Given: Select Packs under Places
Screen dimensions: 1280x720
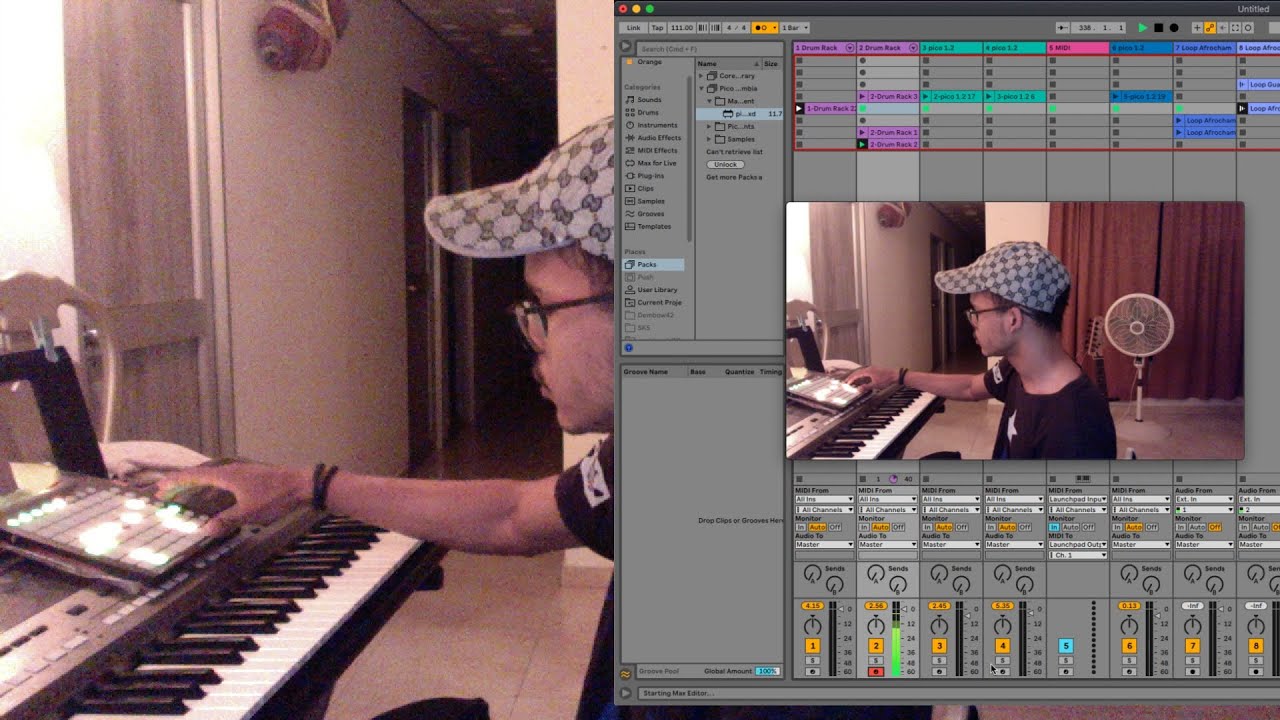Looking at the screenshot, I should pos(654,264).
